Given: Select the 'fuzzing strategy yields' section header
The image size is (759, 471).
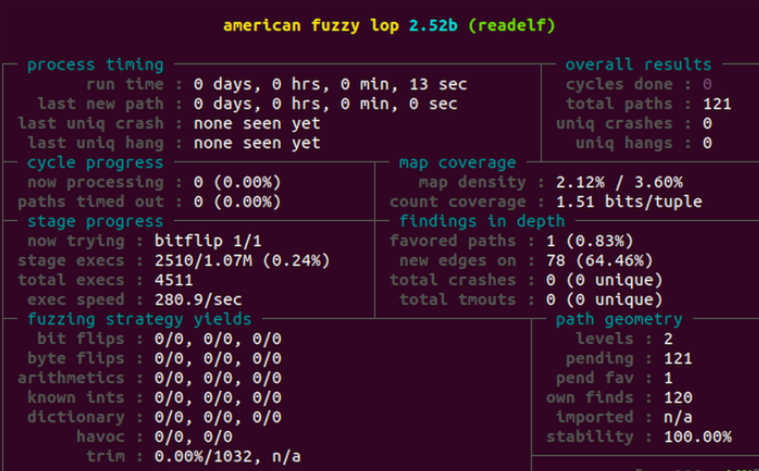Looking at the screenshot, I should click(139, 319).
